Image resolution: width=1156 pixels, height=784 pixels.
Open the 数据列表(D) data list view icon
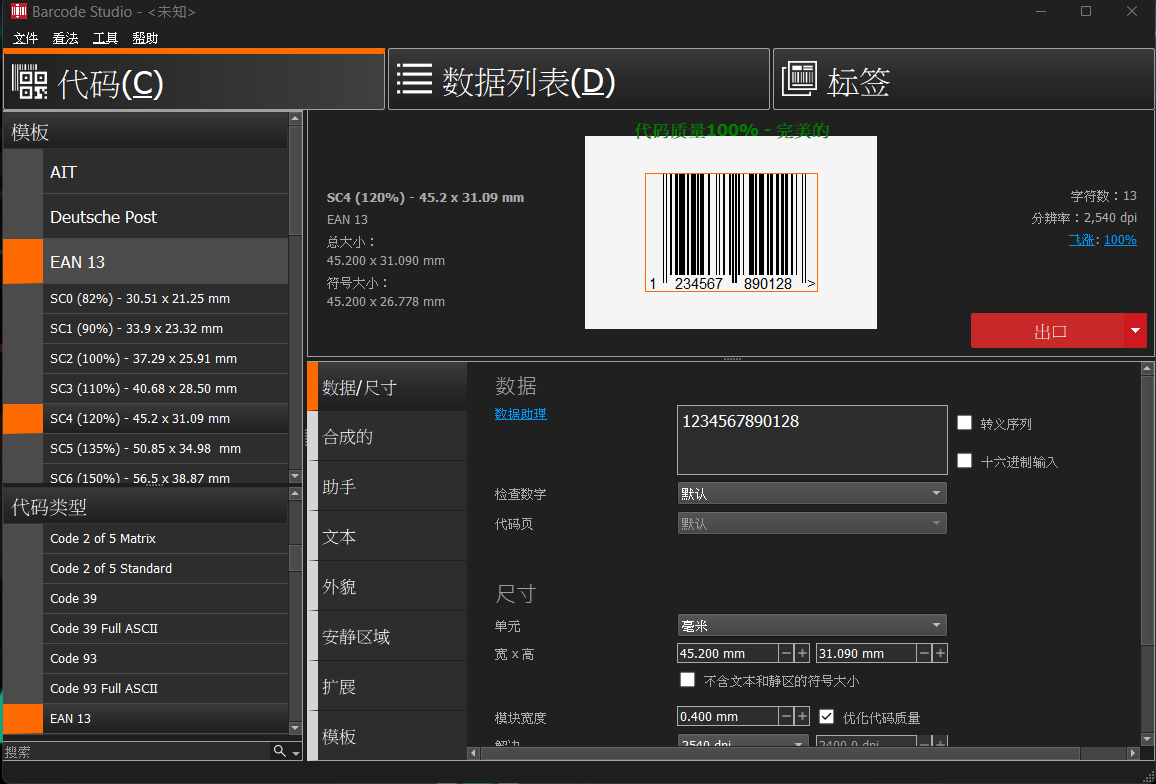414,78
